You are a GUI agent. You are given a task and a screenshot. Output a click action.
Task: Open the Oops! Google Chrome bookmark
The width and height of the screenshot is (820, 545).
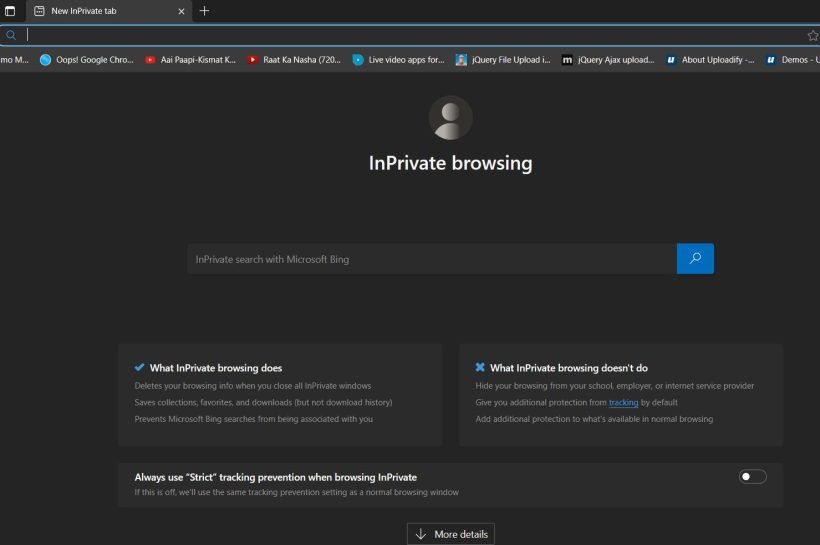point(86,60)
